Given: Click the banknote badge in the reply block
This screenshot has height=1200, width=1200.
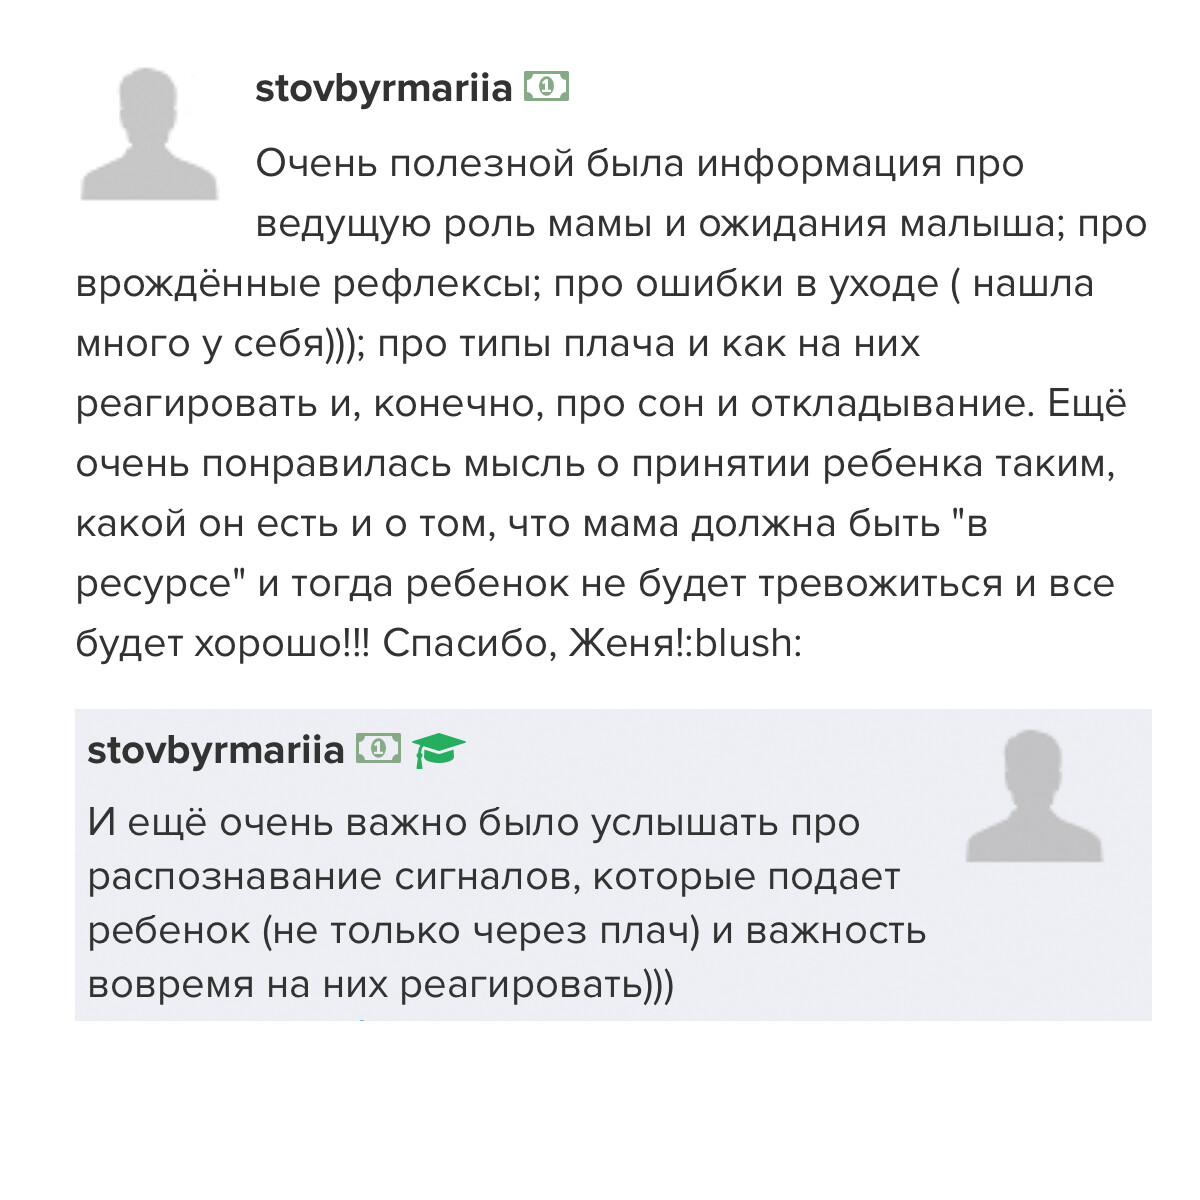Looking at the screenshot, I should click(378, 748).
